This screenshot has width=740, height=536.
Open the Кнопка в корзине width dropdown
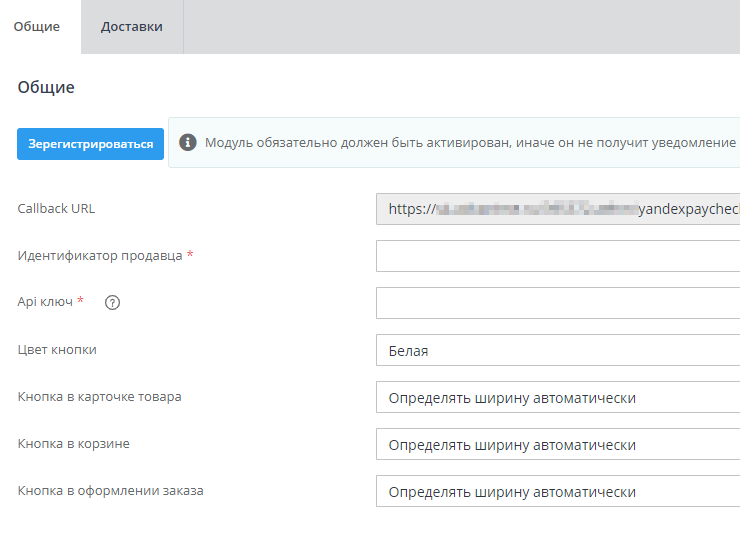(x=558, y=445)
